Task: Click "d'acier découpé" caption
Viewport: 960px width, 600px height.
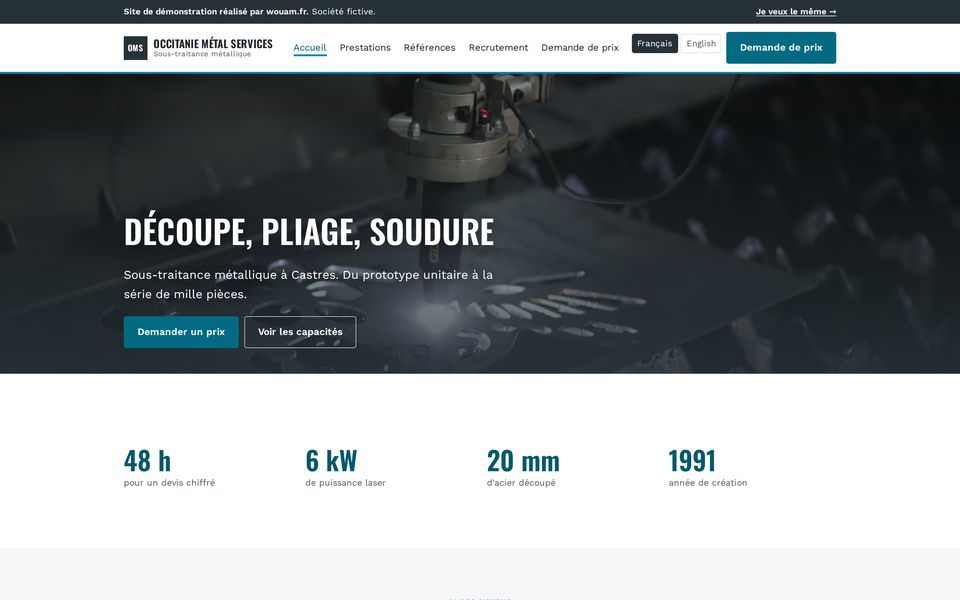Action: point(521,482)
